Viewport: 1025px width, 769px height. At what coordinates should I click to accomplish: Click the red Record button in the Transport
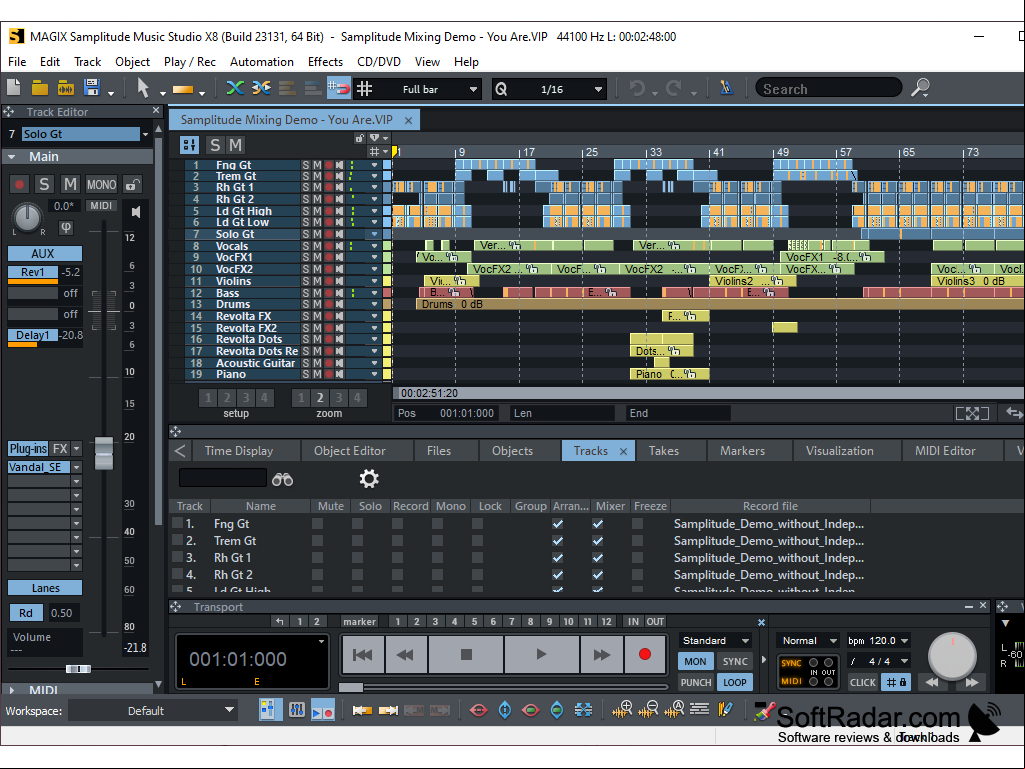tap(645, 655)
